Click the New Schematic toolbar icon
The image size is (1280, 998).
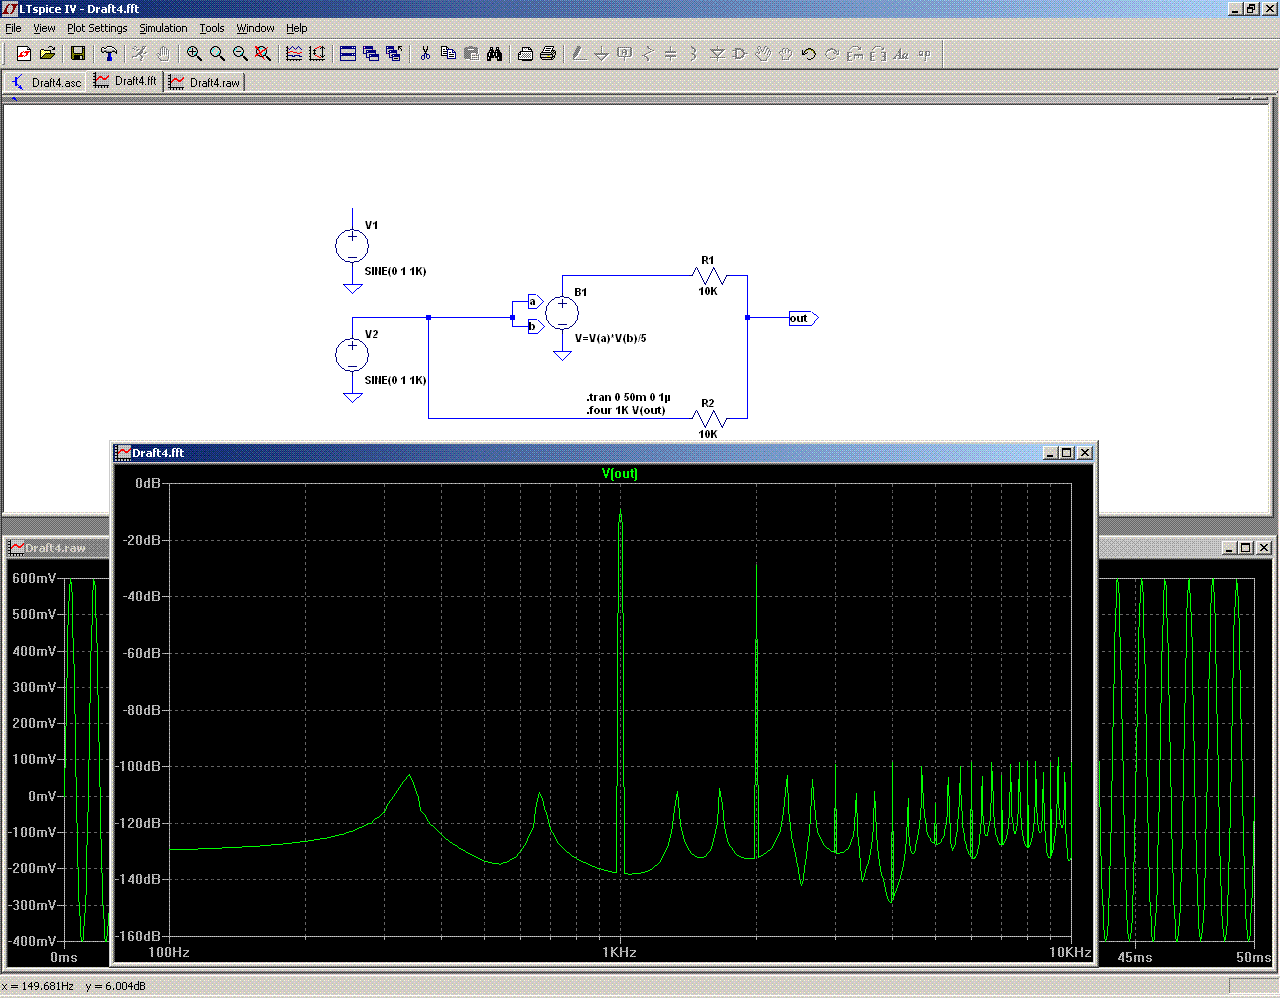click(x=24, y=54)
